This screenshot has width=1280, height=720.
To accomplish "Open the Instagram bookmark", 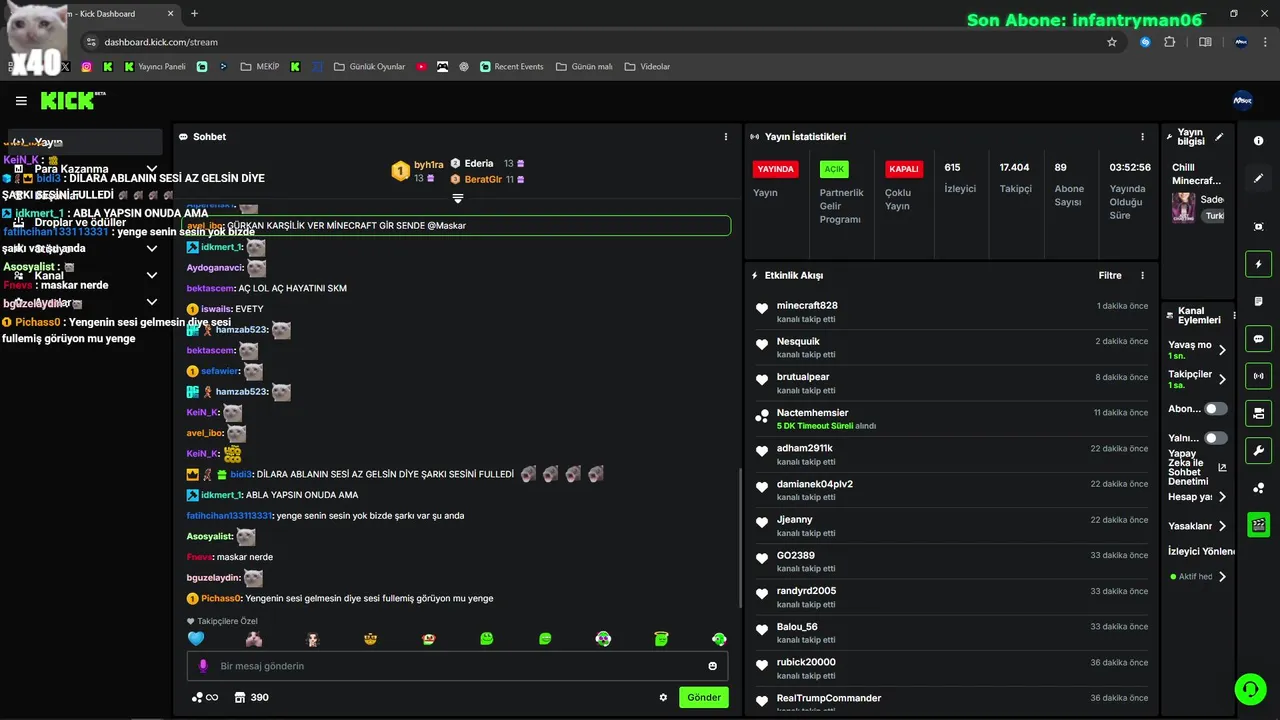I will (87, 67).
